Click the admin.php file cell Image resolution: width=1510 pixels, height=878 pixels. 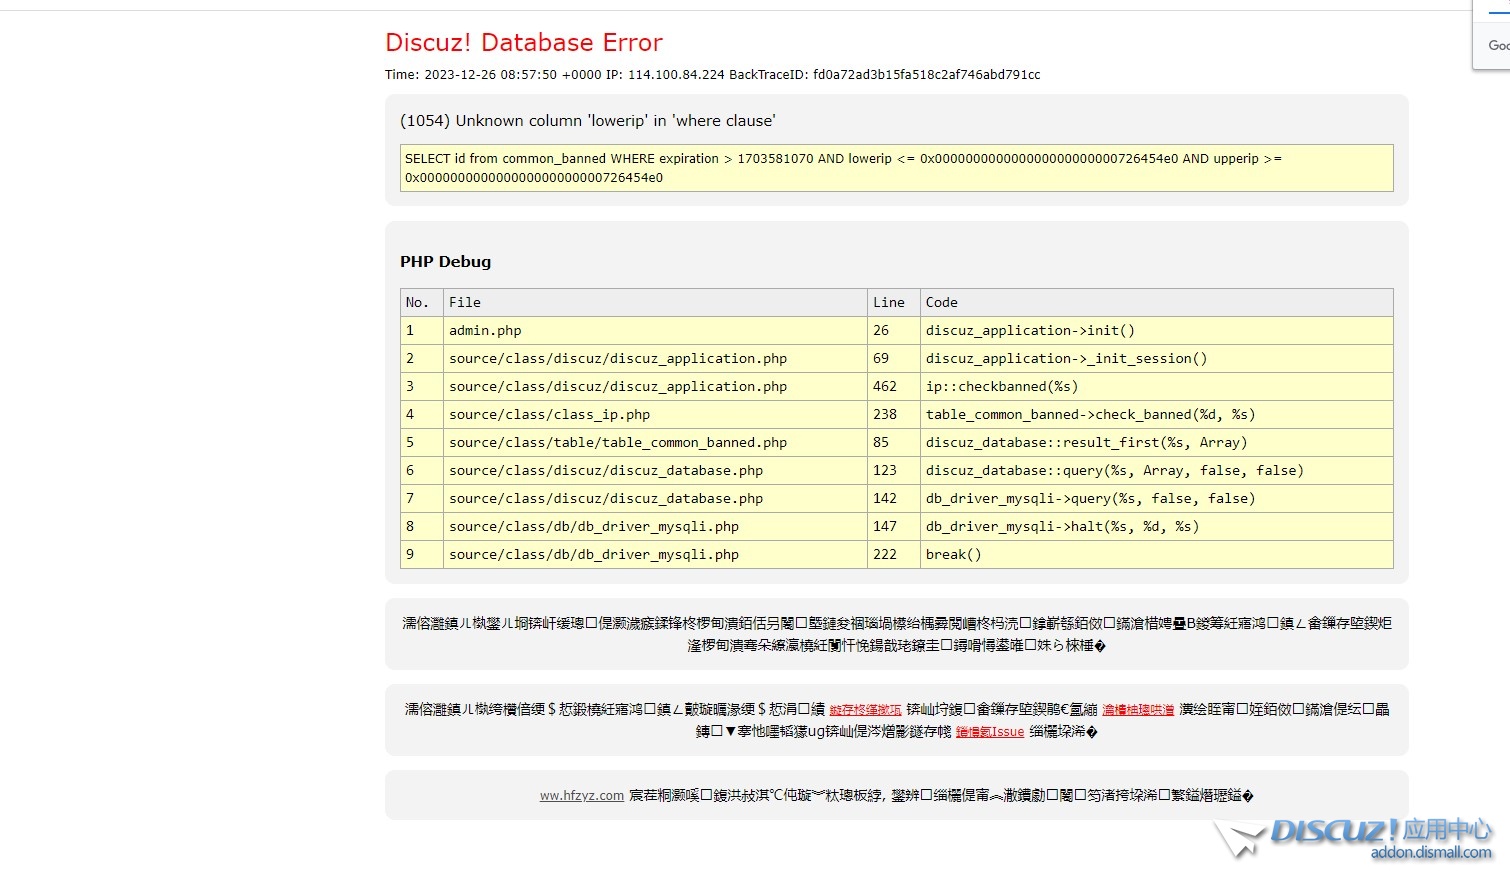pyautogui.click(x=655, y=330)
